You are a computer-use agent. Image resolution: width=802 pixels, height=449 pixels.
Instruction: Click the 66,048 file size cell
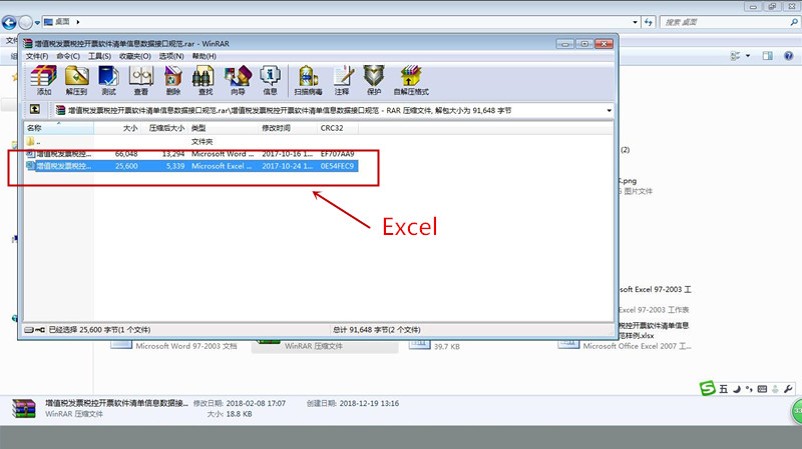pyautogui.click(x=126, y=153)
